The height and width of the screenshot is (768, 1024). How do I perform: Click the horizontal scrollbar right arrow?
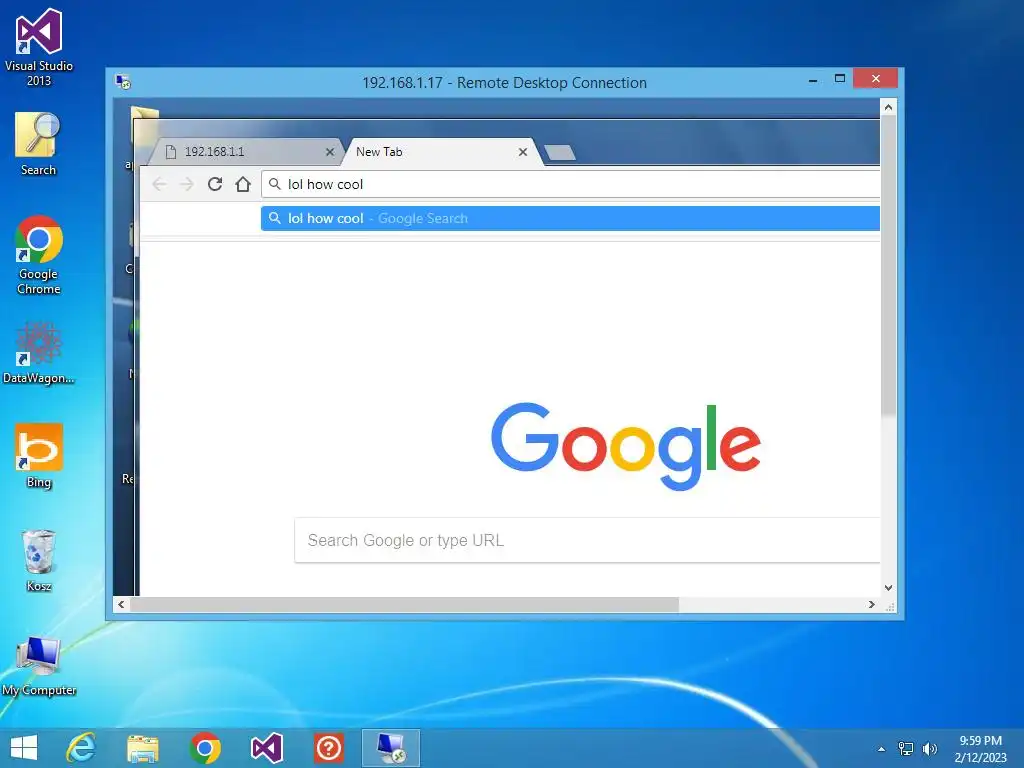[871, 605]
